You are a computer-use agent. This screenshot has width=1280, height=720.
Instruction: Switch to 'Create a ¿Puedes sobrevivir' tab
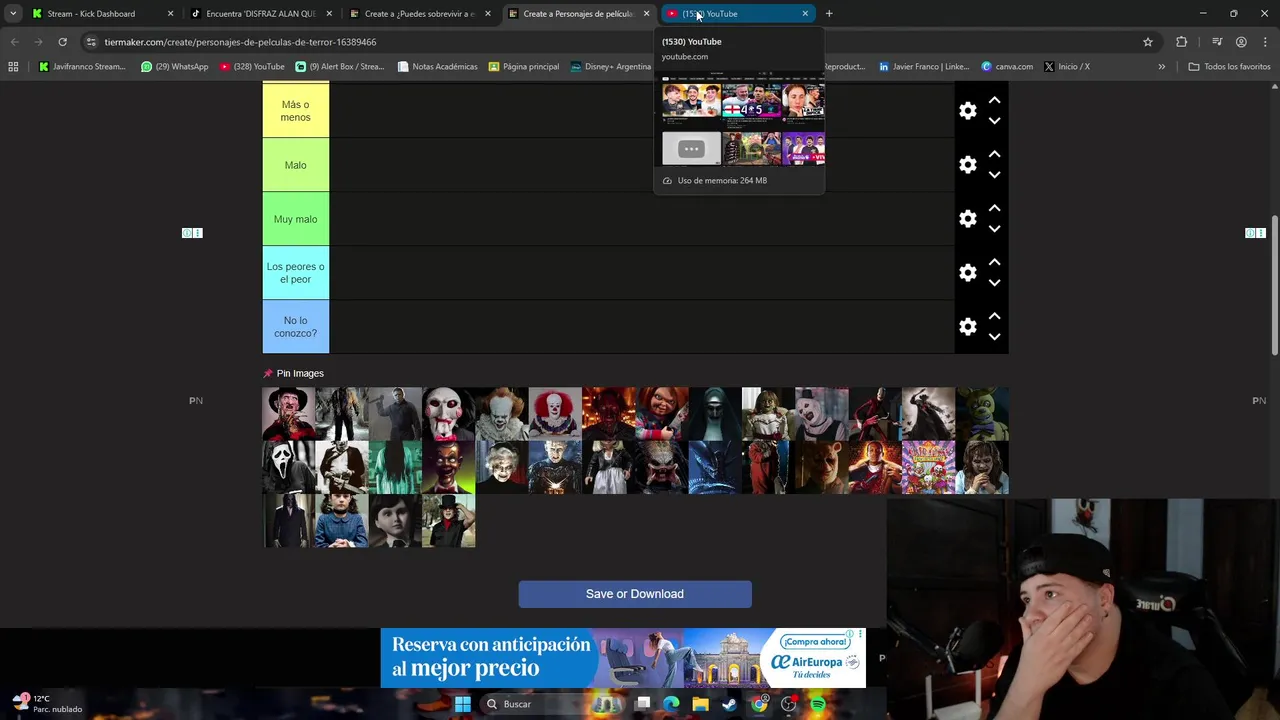pyautogui.click(x=419, y=14)
